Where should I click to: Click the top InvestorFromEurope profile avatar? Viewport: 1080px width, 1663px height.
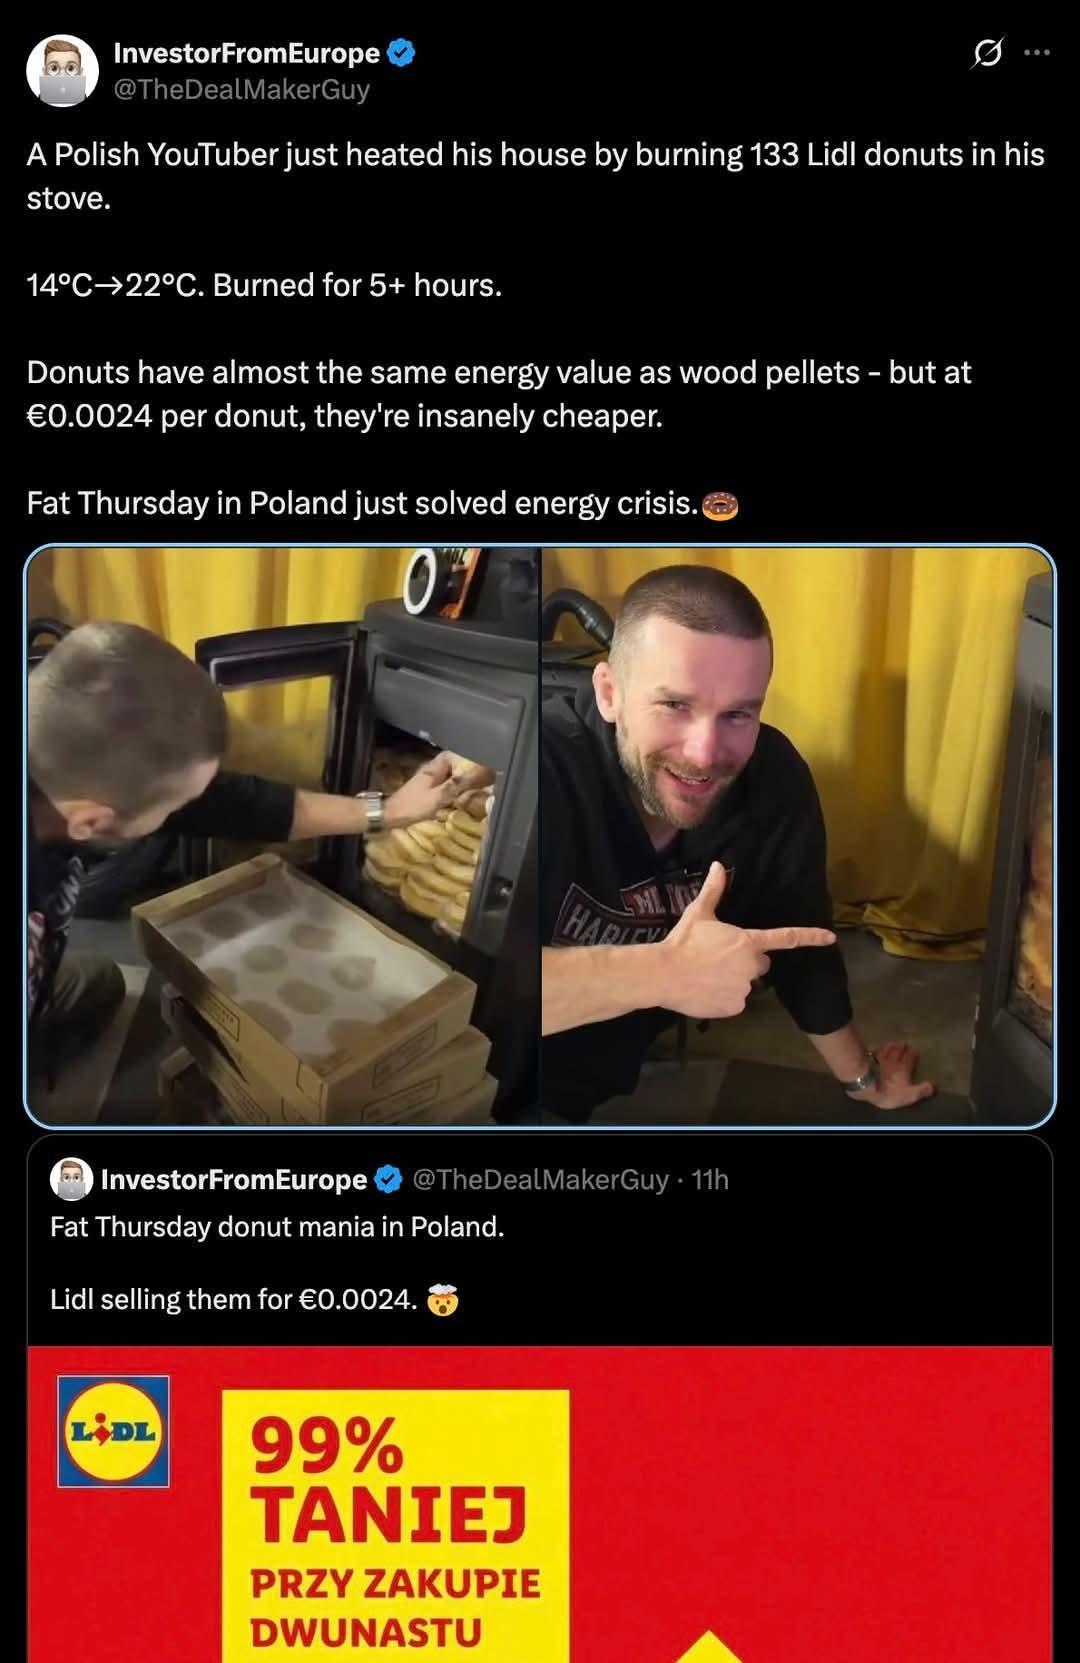[x=62, y=71]
